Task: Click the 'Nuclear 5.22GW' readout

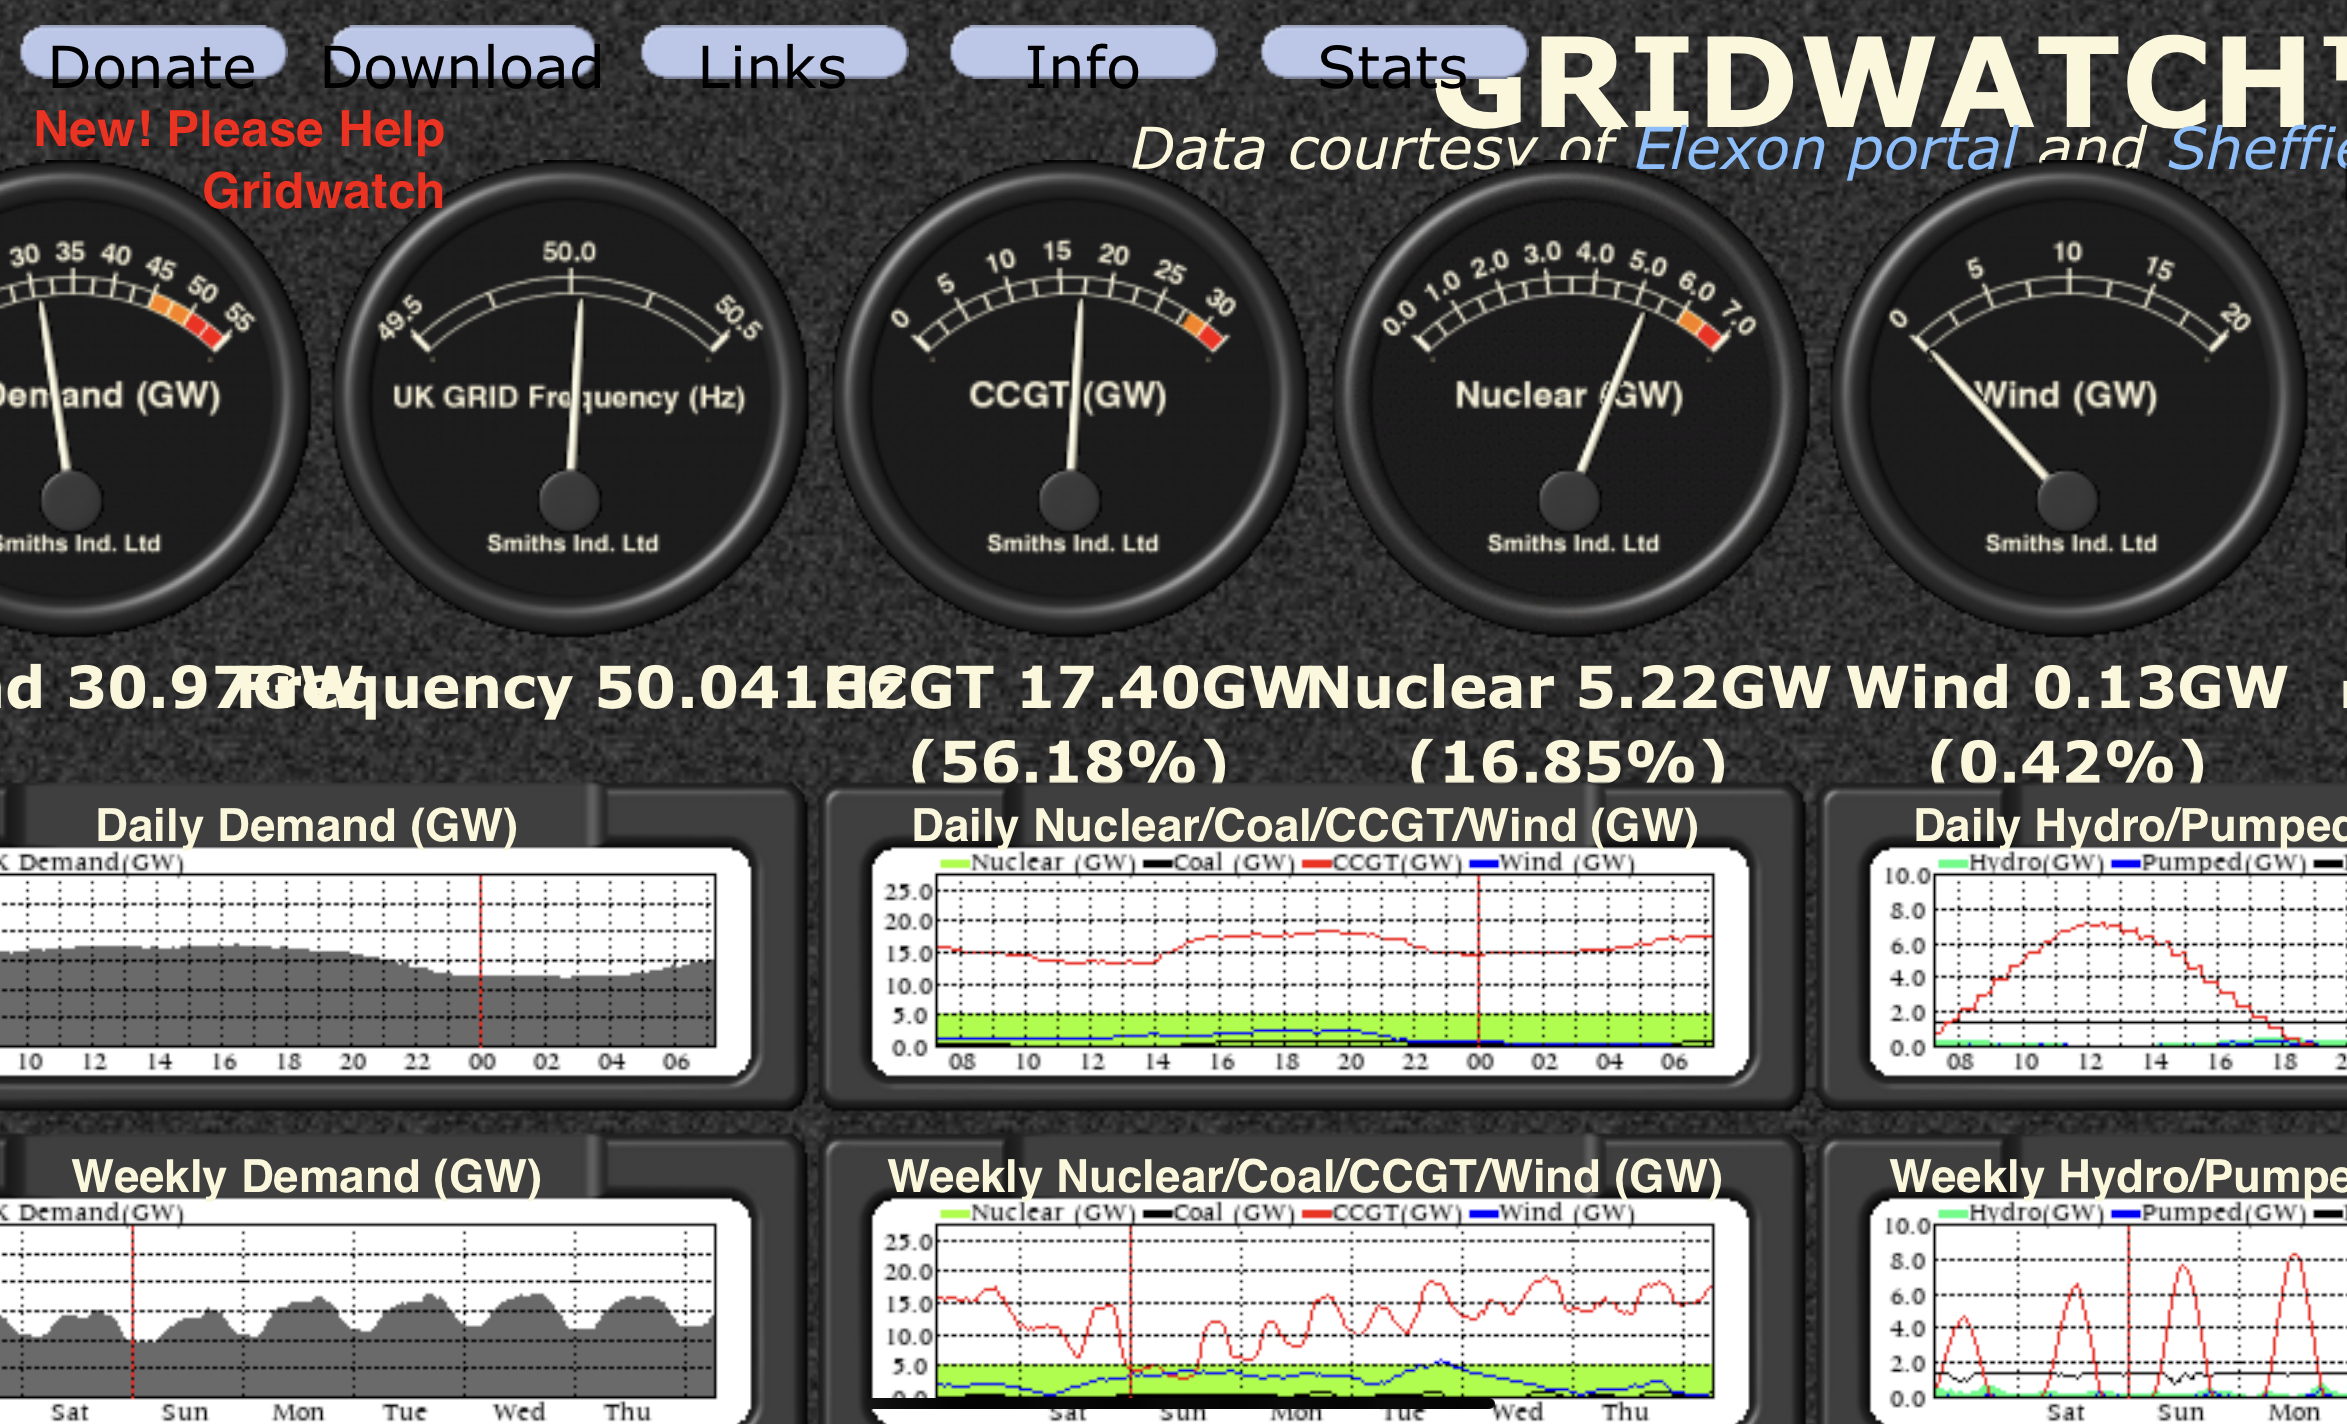Action: point(1568,689)
